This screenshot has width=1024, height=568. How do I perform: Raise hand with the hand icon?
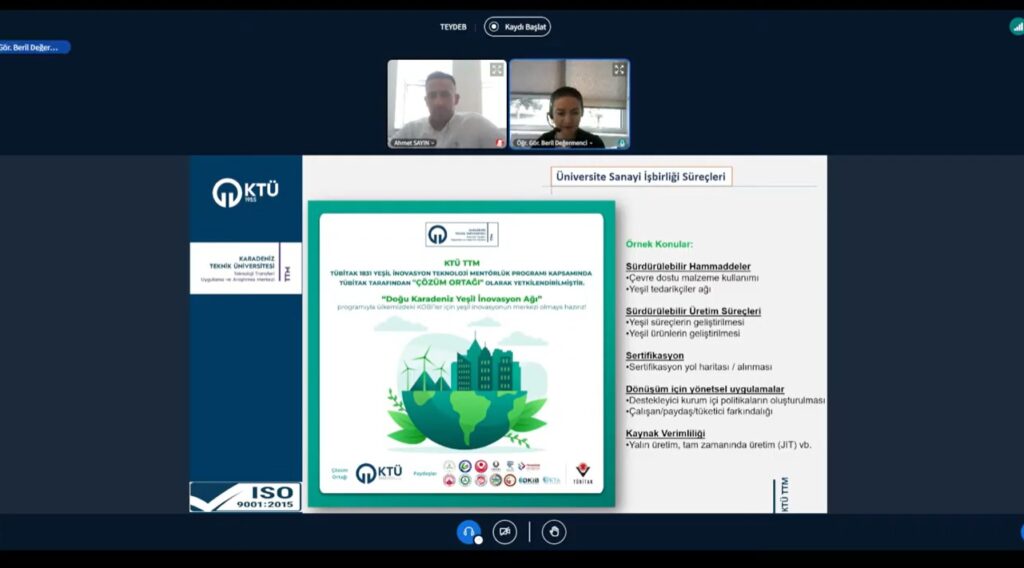coord(554,532)
